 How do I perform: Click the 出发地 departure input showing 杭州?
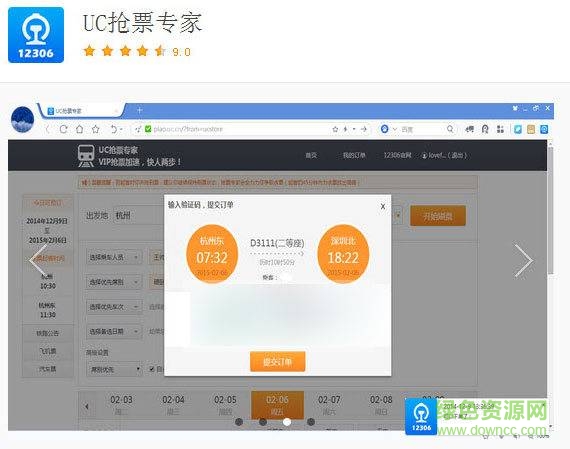pos(139,215)
